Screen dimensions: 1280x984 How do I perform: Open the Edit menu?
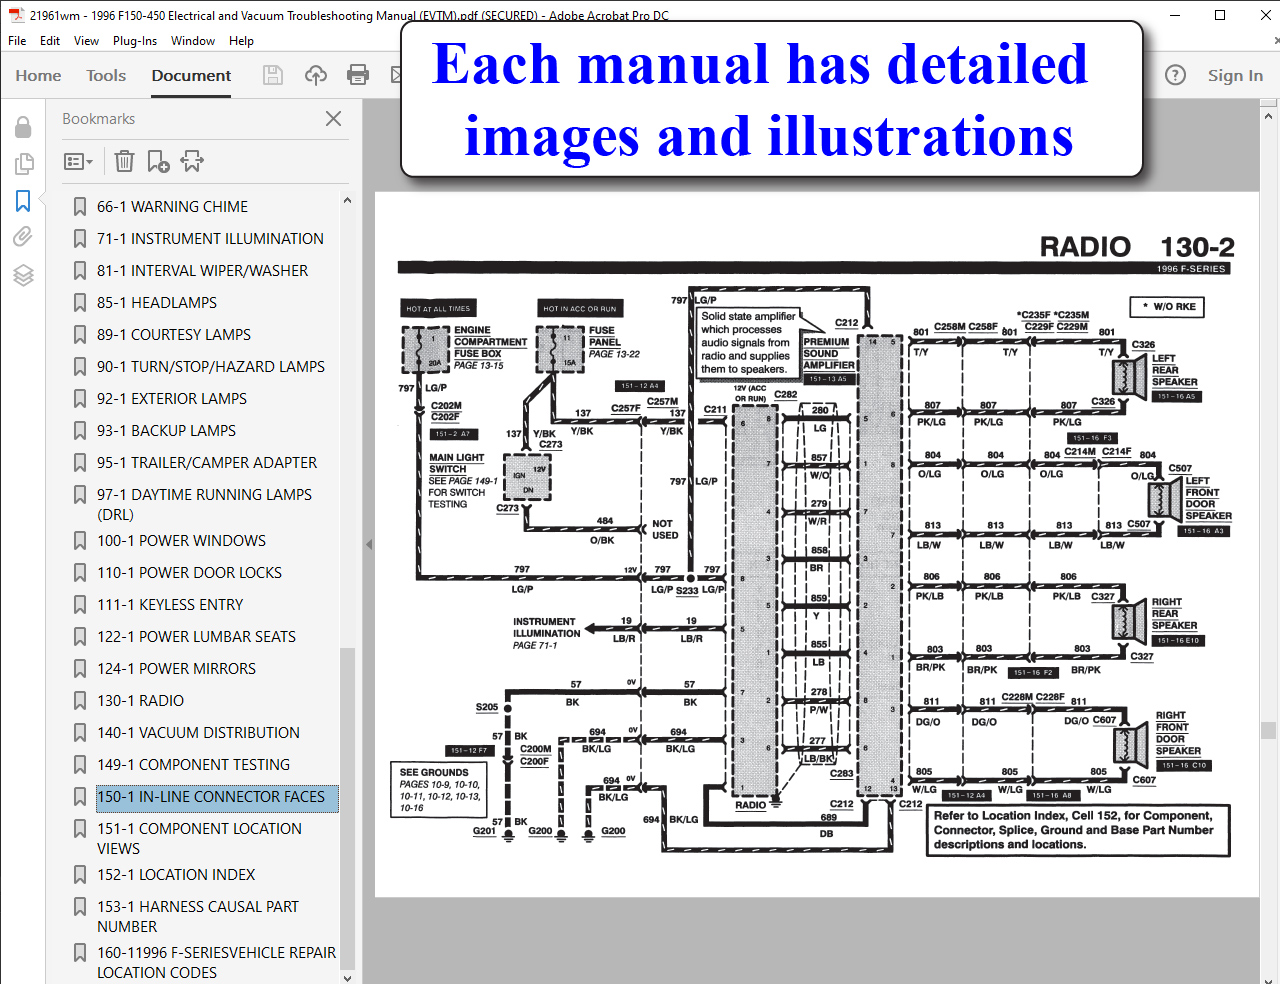click(x=50, y=41)
